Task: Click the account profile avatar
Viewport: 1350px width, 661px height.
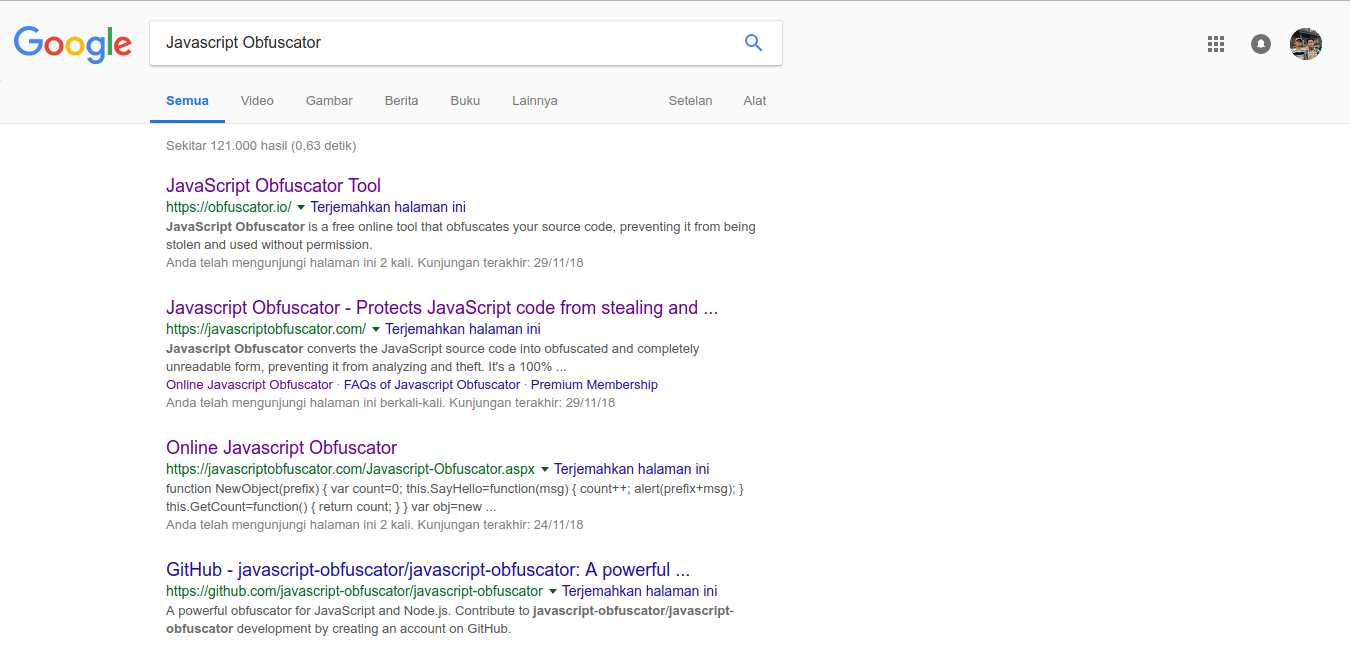Action: 1306,44
